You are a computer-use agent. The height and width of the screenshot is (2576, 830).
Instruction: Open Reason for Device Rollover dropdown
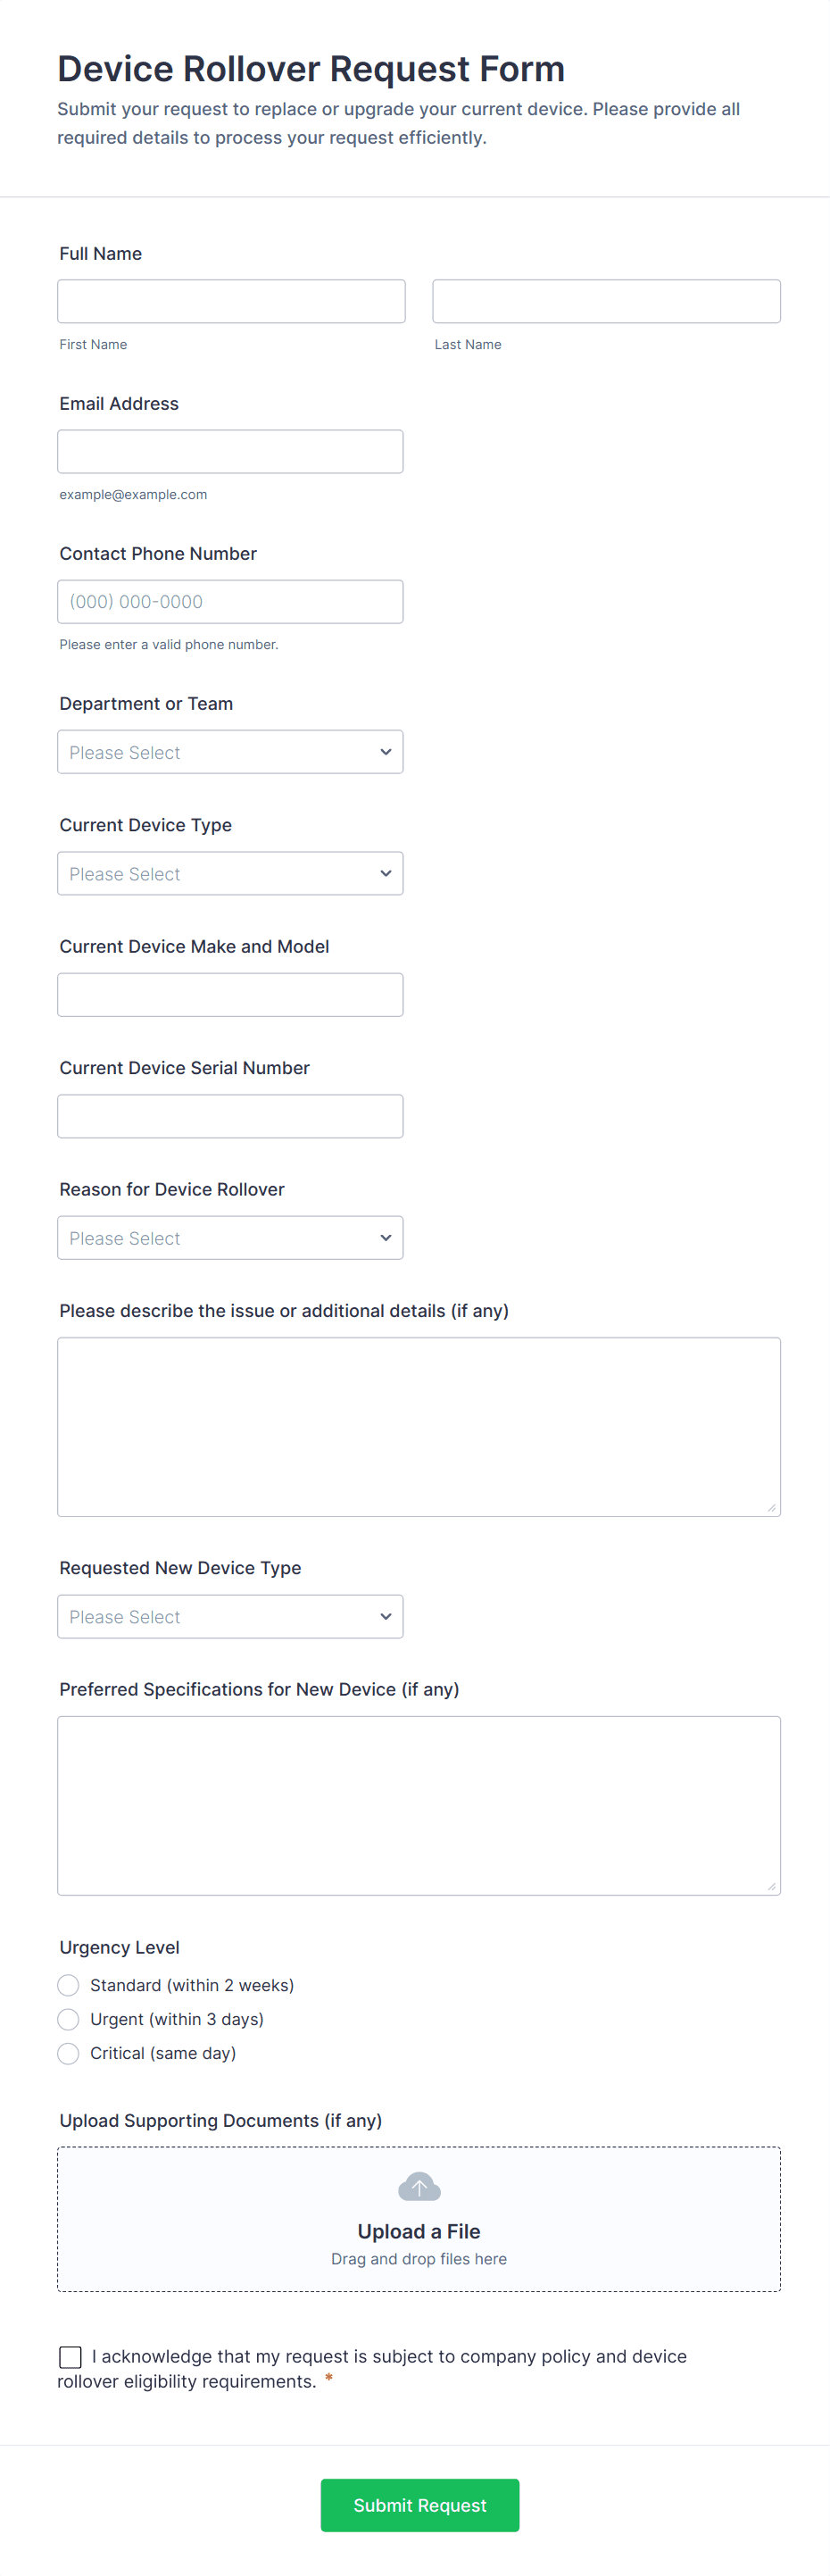(230, 1238)
